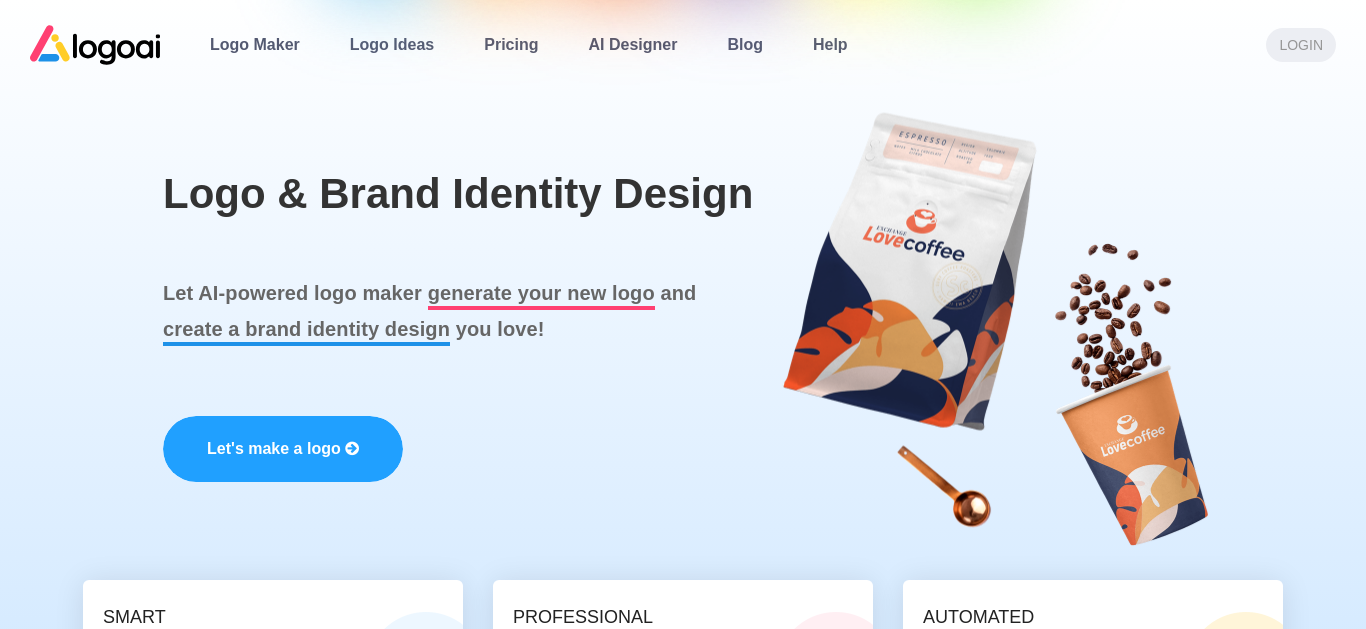This screenshot has height=629, width=1366.
Task: Click the Lovecoffee coffee bag image
Action: click(x=908, y=270)
